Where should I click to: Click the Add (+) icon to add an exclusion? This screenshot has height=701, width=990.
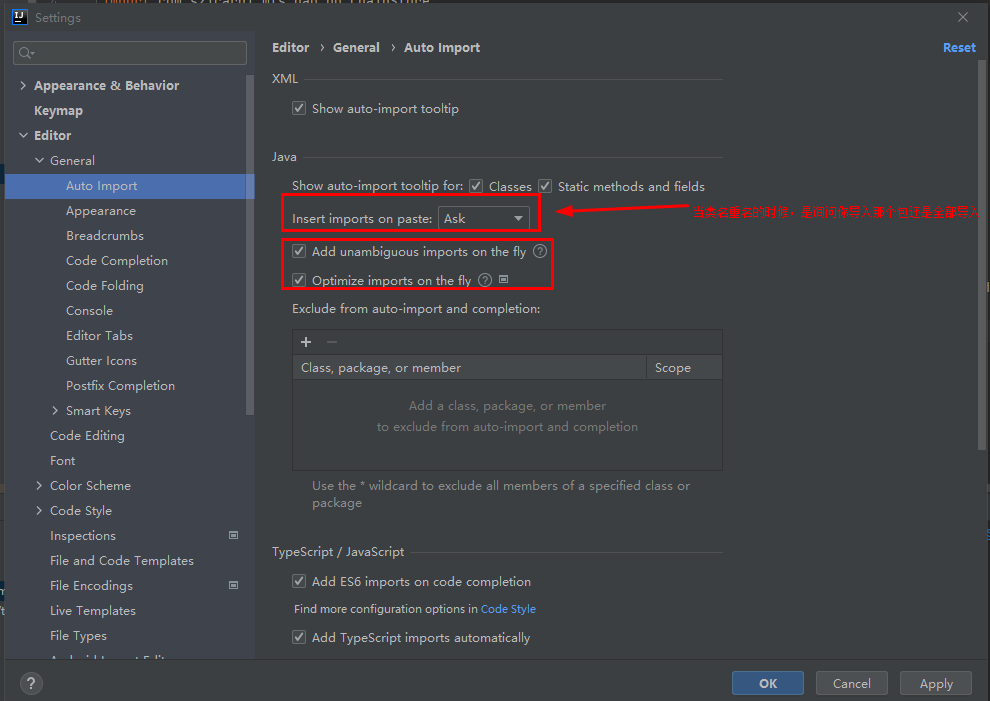[305, 342]
